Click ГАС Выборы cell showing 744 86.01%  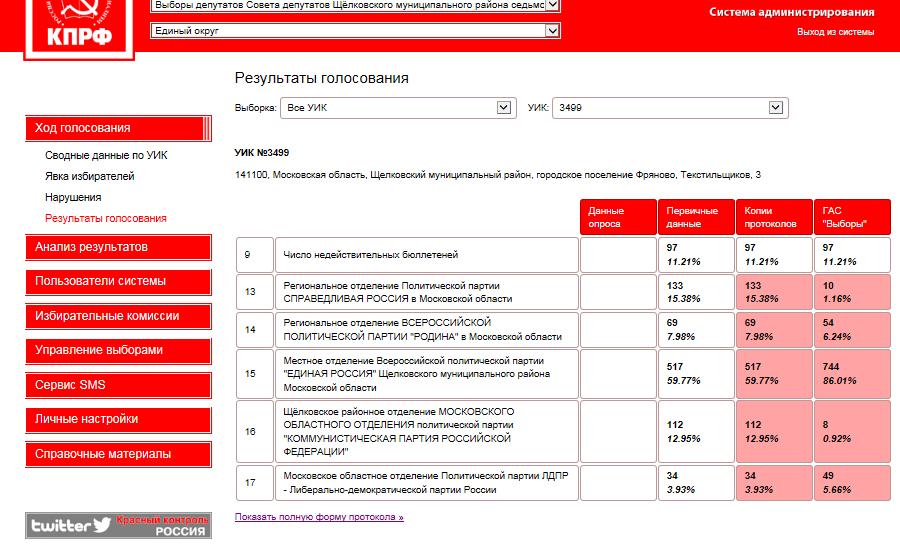pyautogui.click(x=852, y=374)
